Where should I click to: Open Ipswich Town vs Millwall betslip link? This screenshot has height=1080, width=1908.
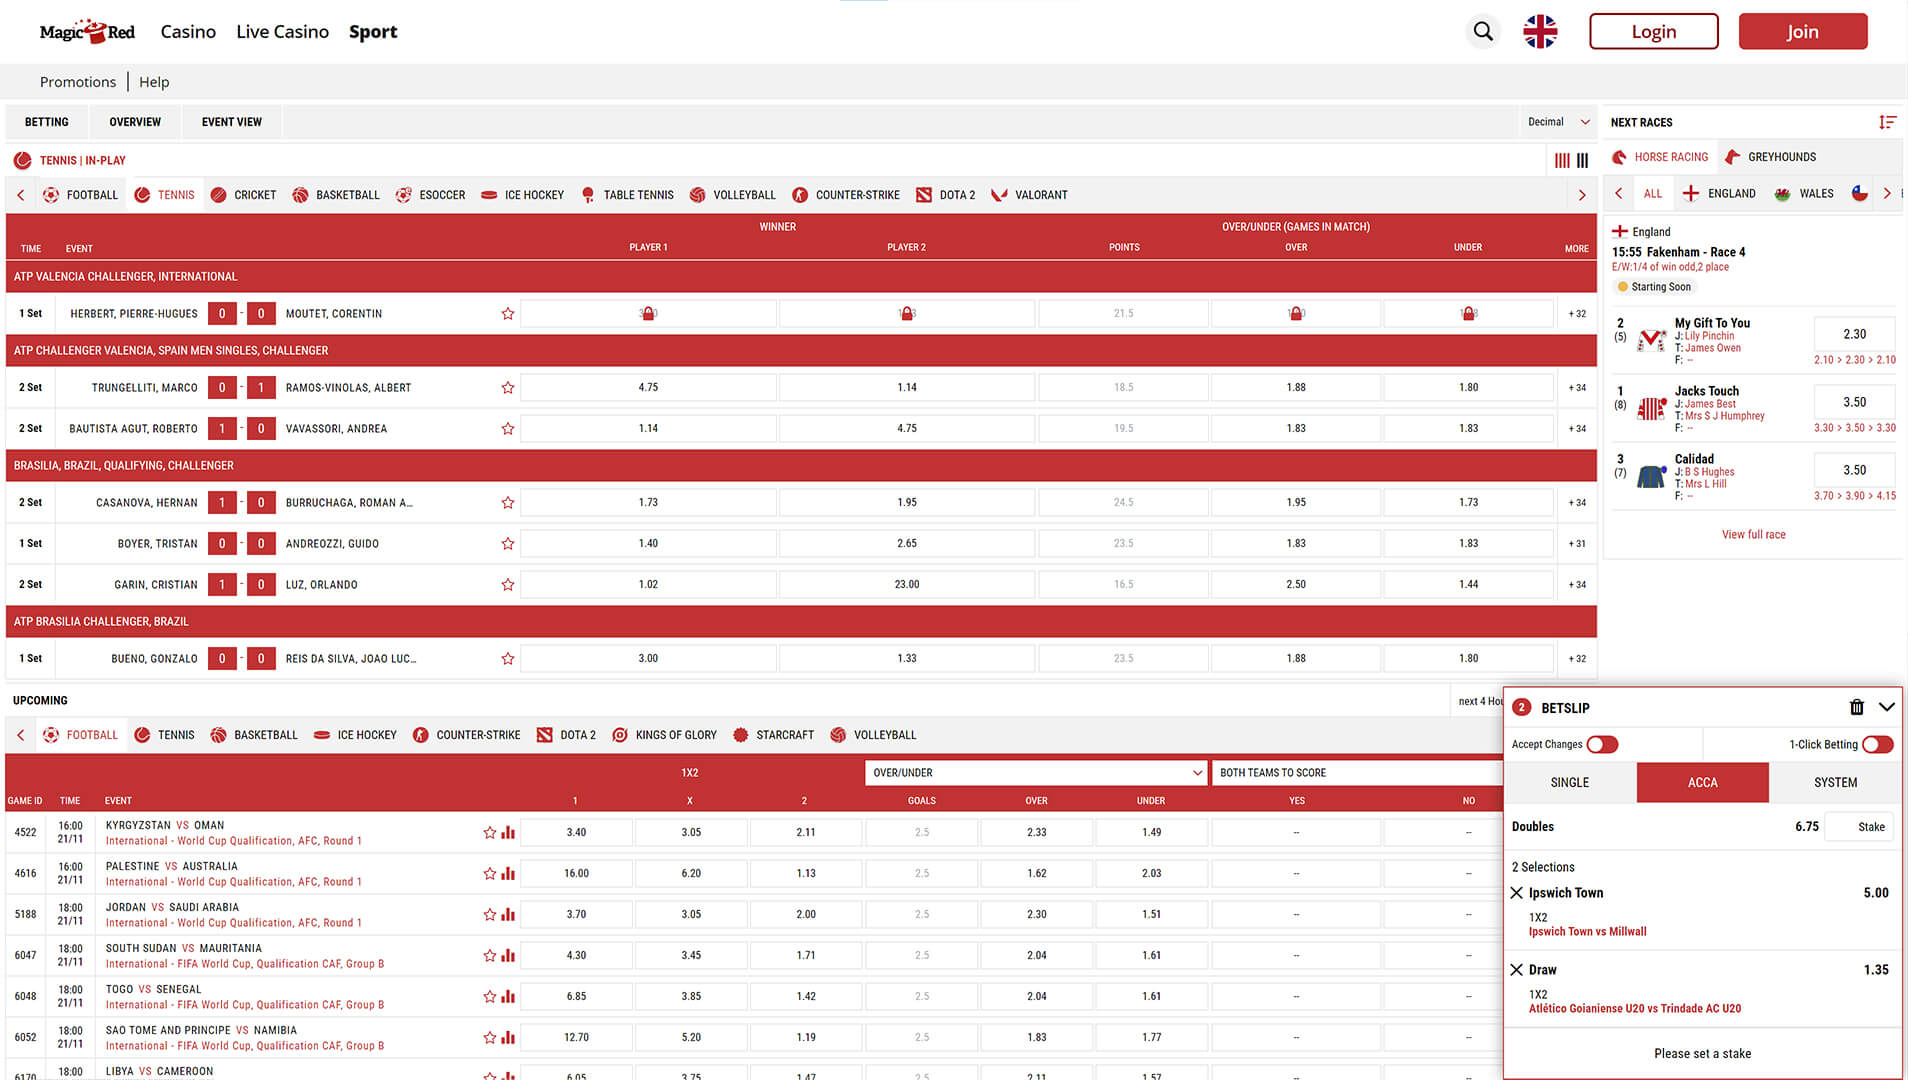point(1587,932)
